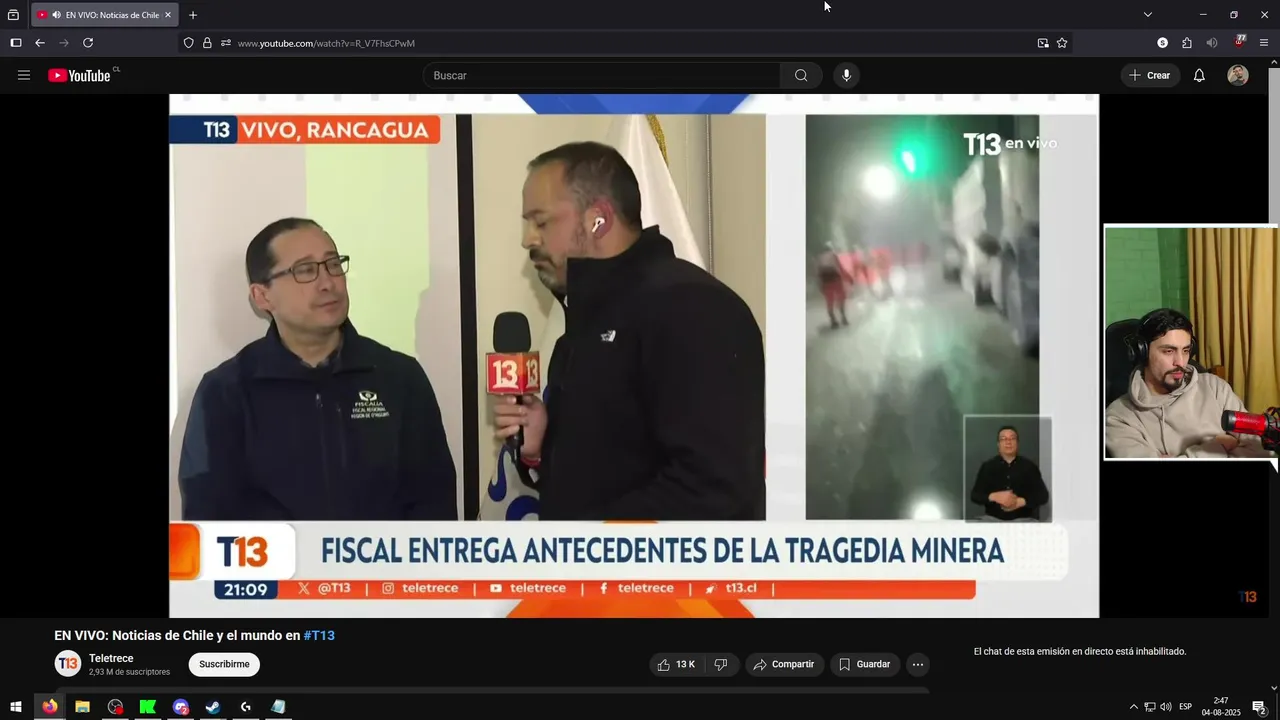The width and height of the screenshot is (1280, 720).
Task: Click the Suscribirme button
Action: pos(224,664)
